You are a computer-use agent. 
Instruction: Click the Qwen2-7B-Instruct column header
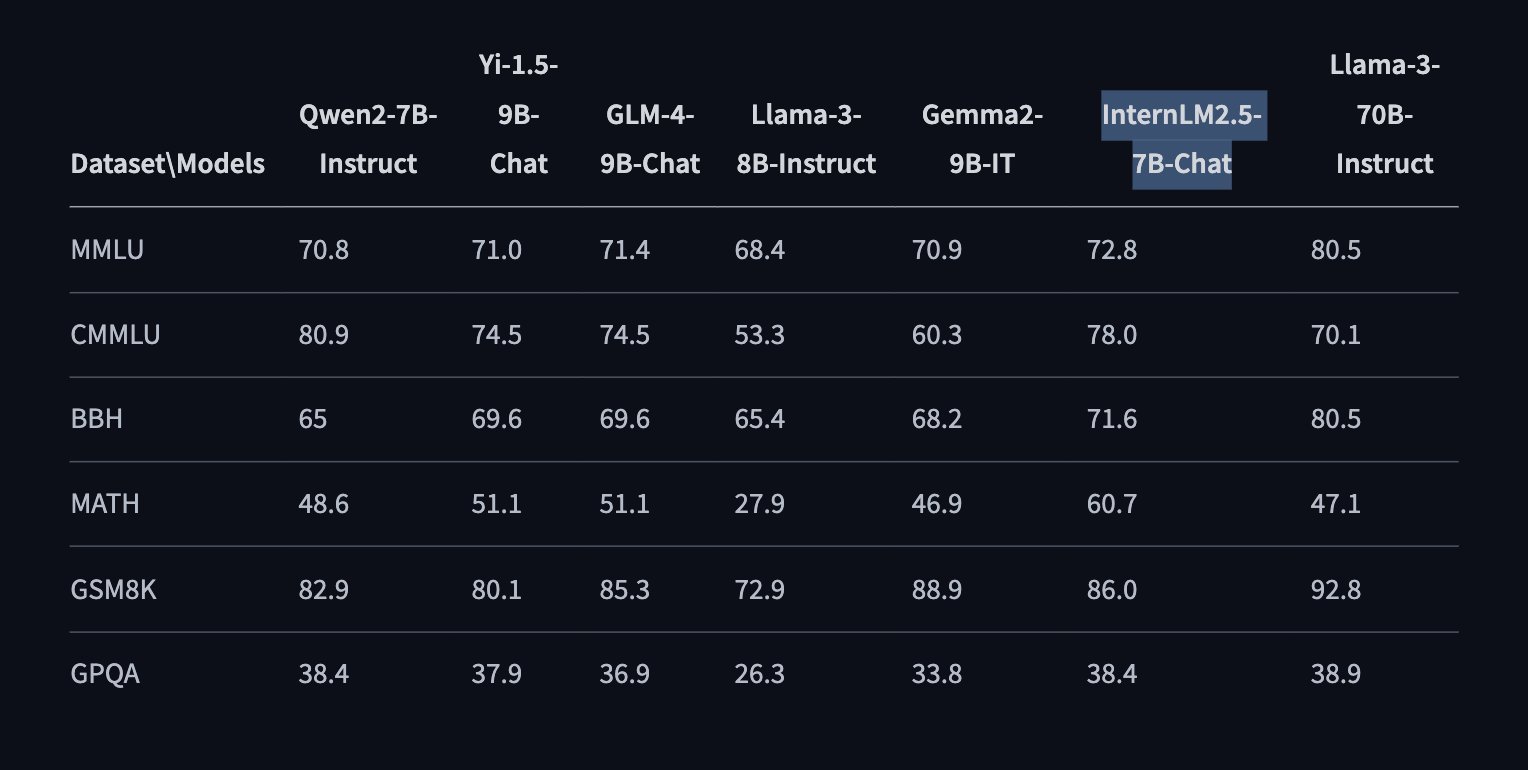click(368, 140)
